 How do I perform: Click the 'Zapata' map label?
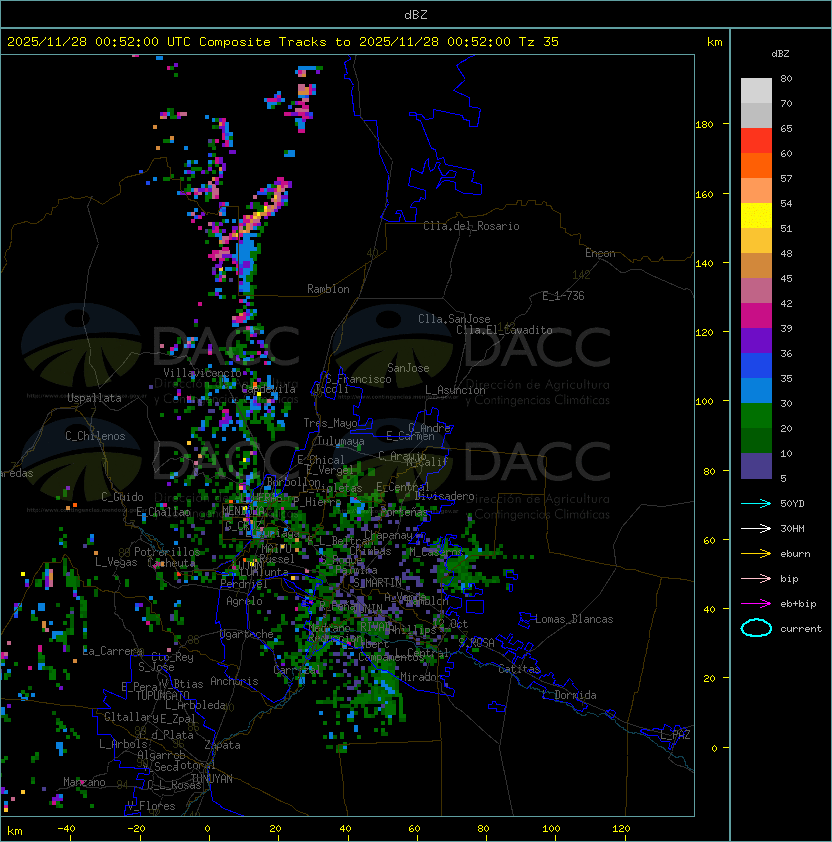[x=222, y=745]
